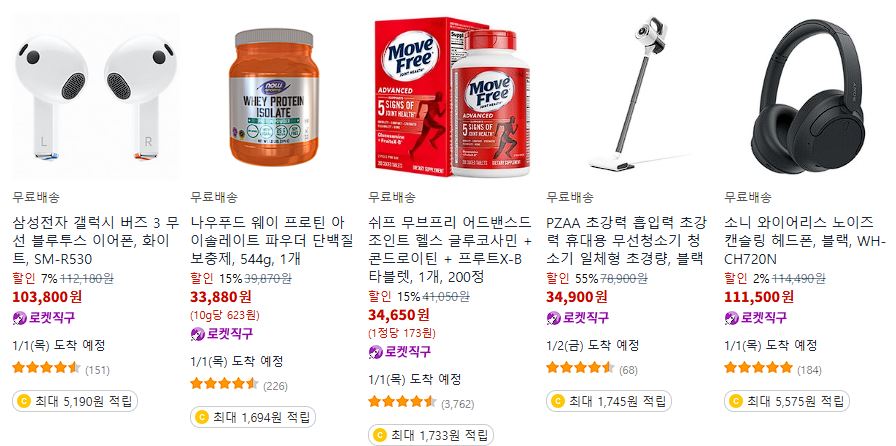Viewport: 896px width, 446px height.
Task: Click the coin icon in 최대 1,694원 적립 badge
Action: click(202, 417)
